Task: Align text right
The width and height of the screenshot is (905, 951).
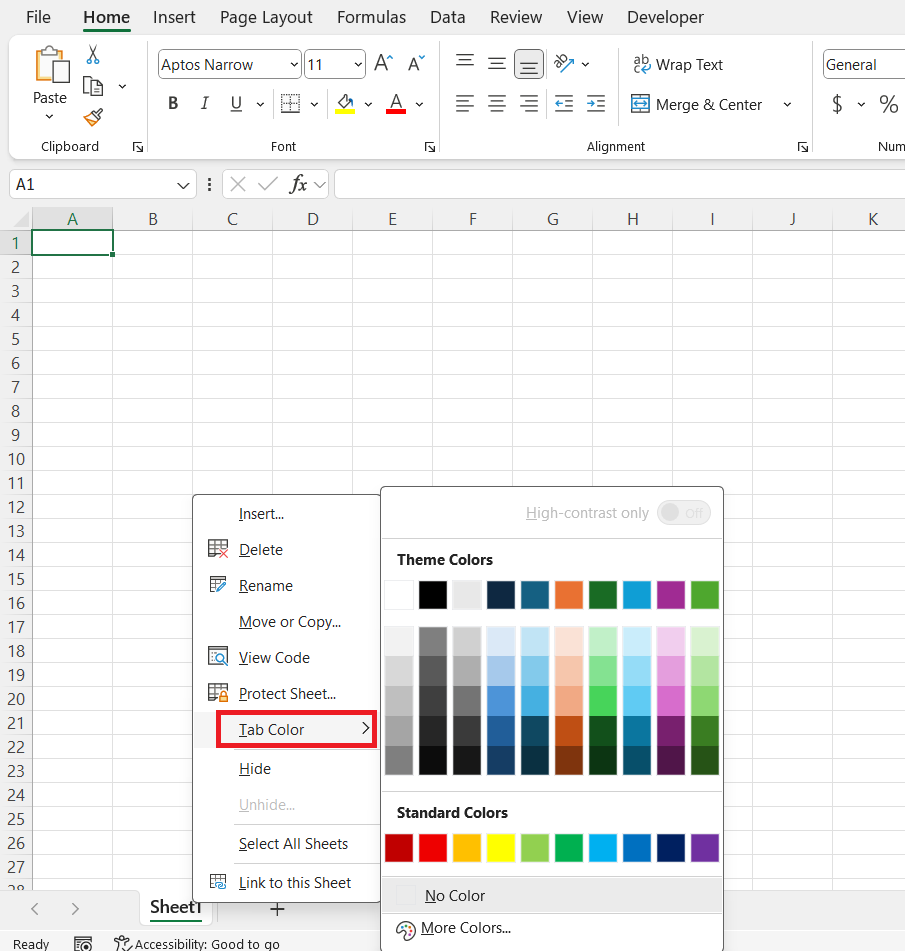Action: 528,104
